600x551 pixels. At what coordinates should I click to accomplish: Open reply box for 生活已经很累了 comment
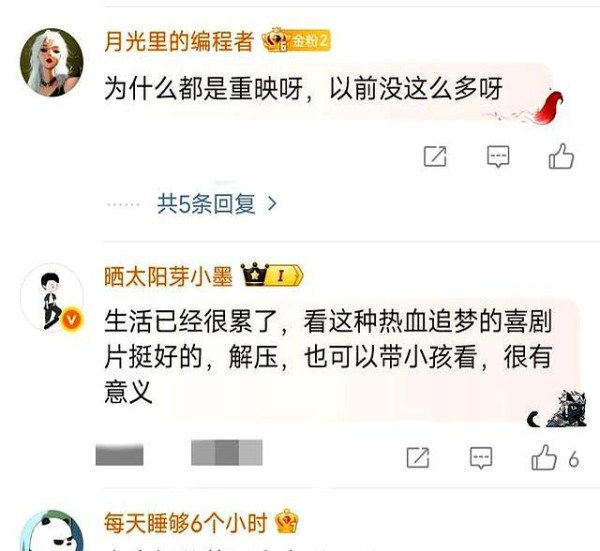click(x=481, y=458)
